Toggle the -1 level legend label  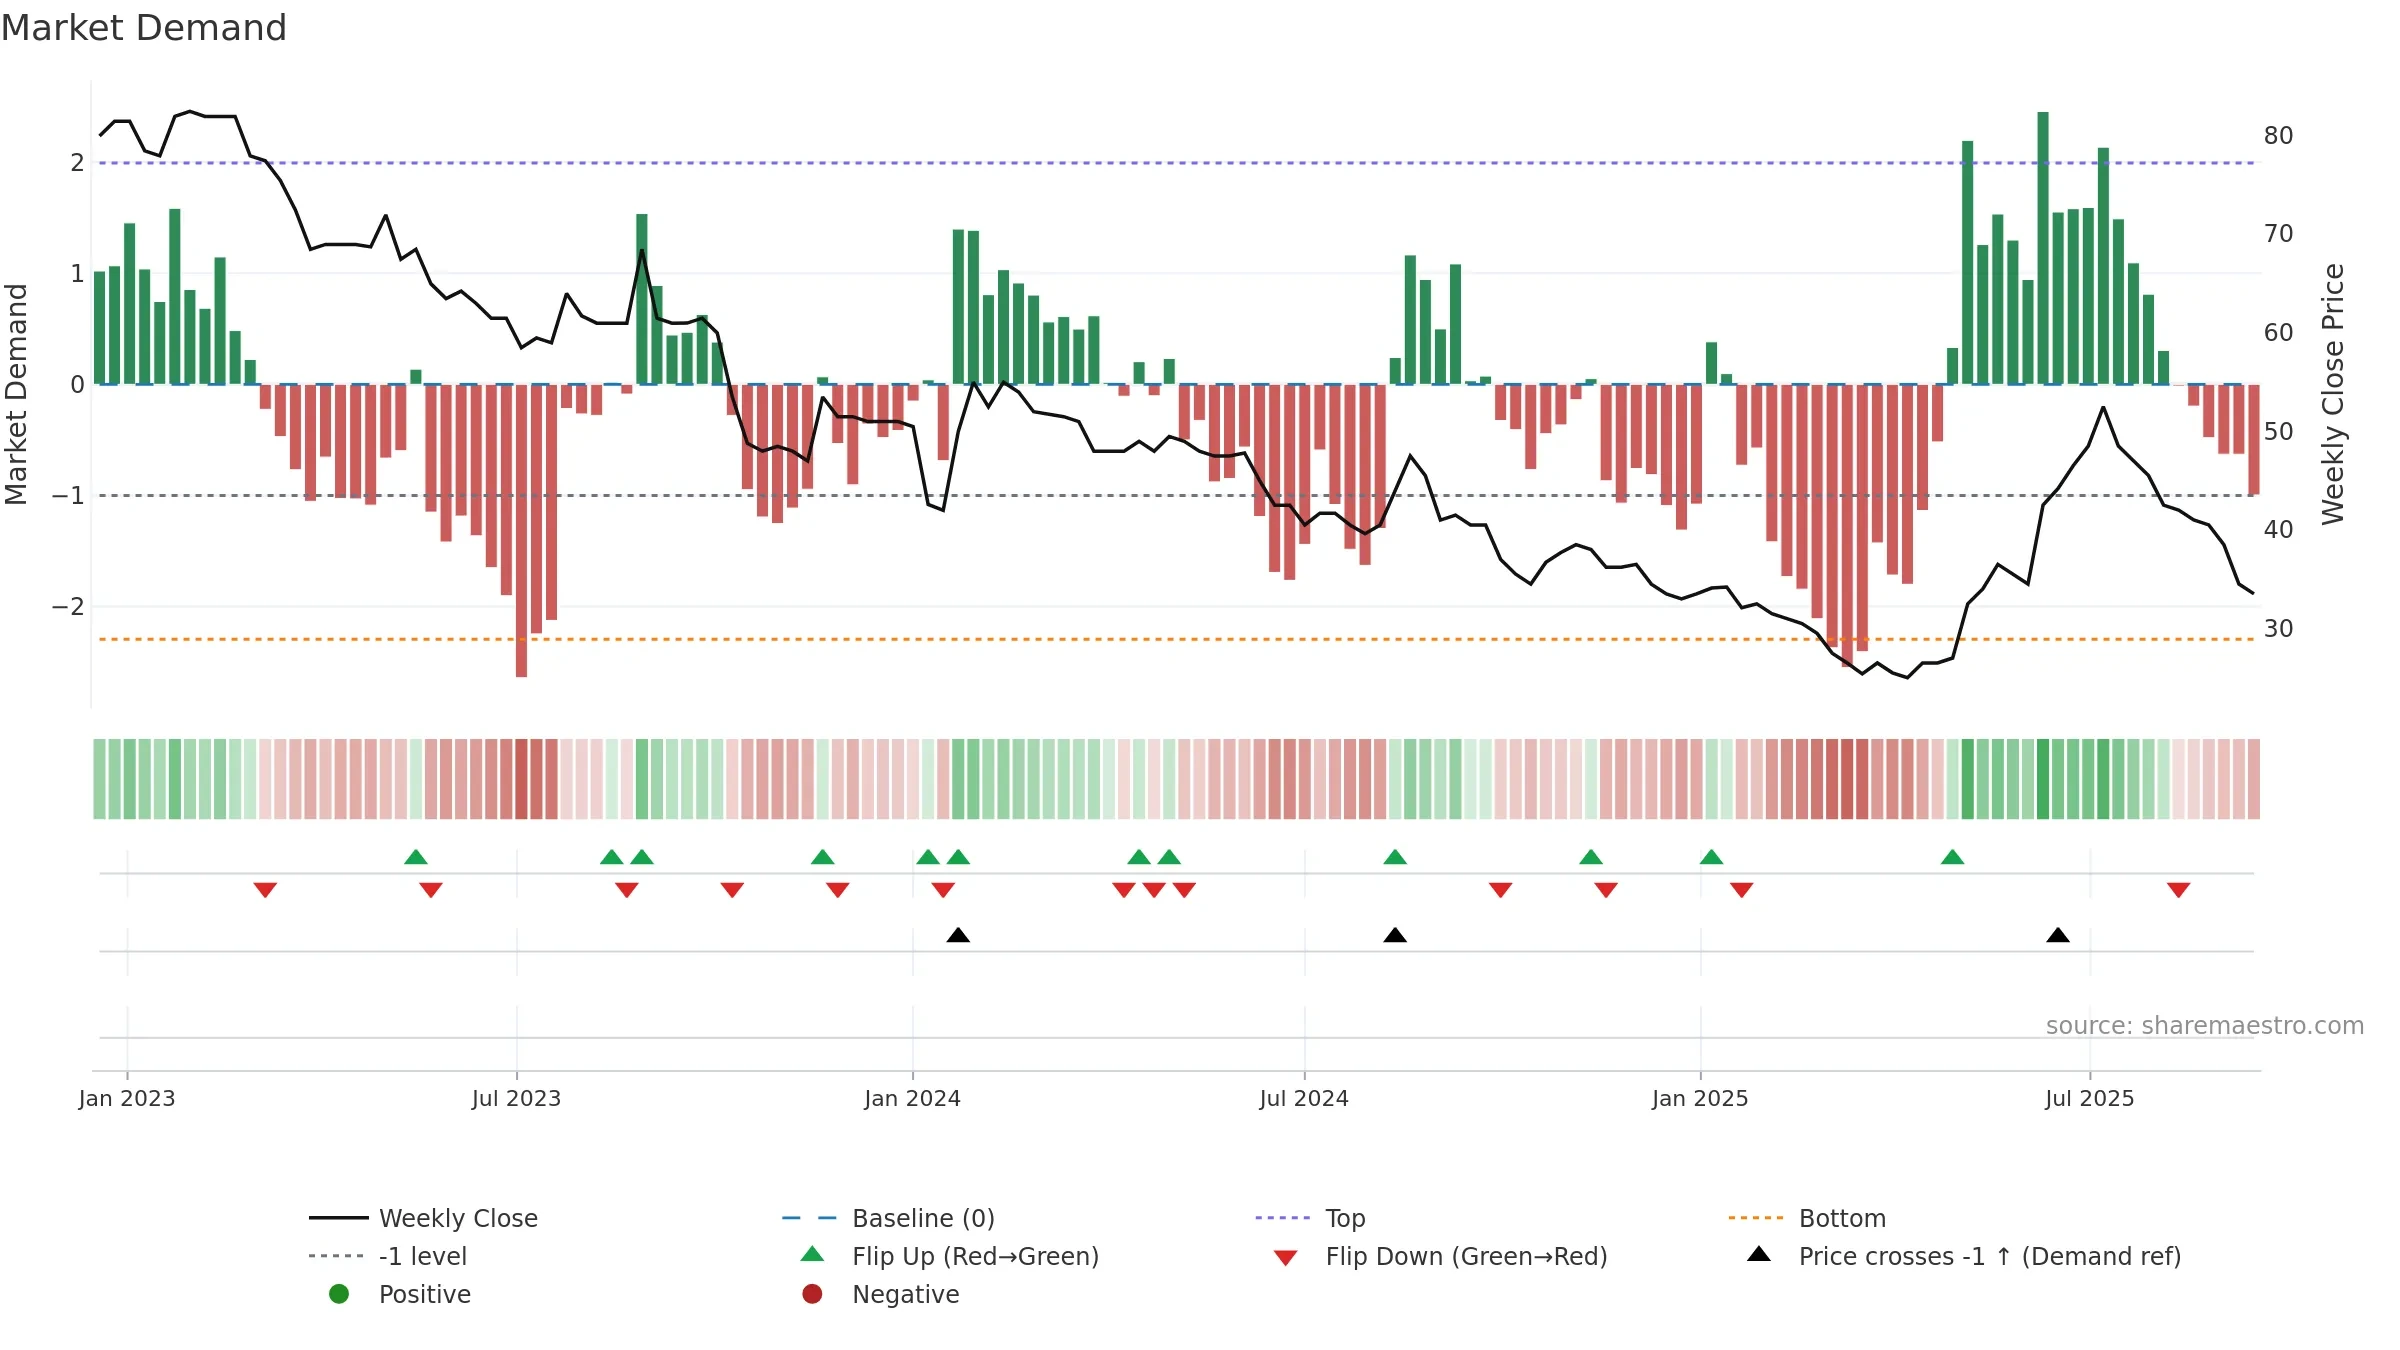tap(423, 1256)
